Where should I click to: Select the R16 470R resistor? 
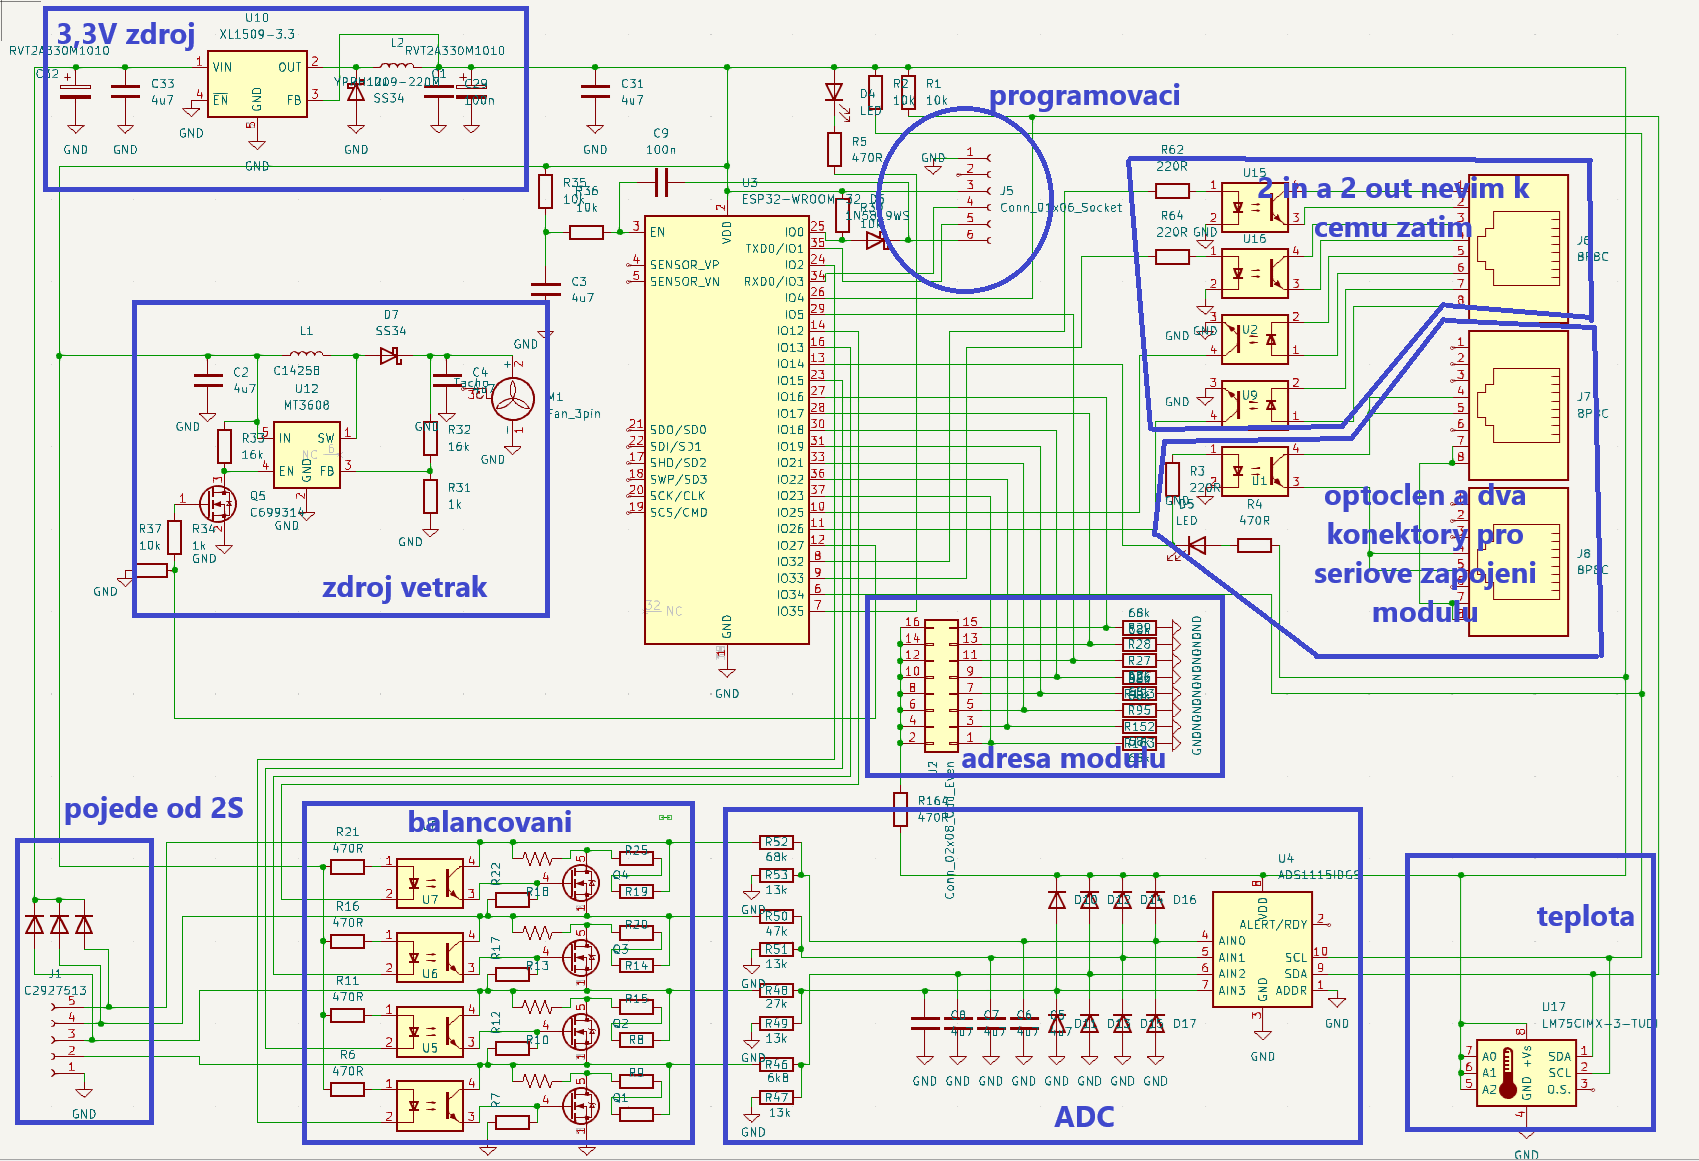click(x=347, y=941)
